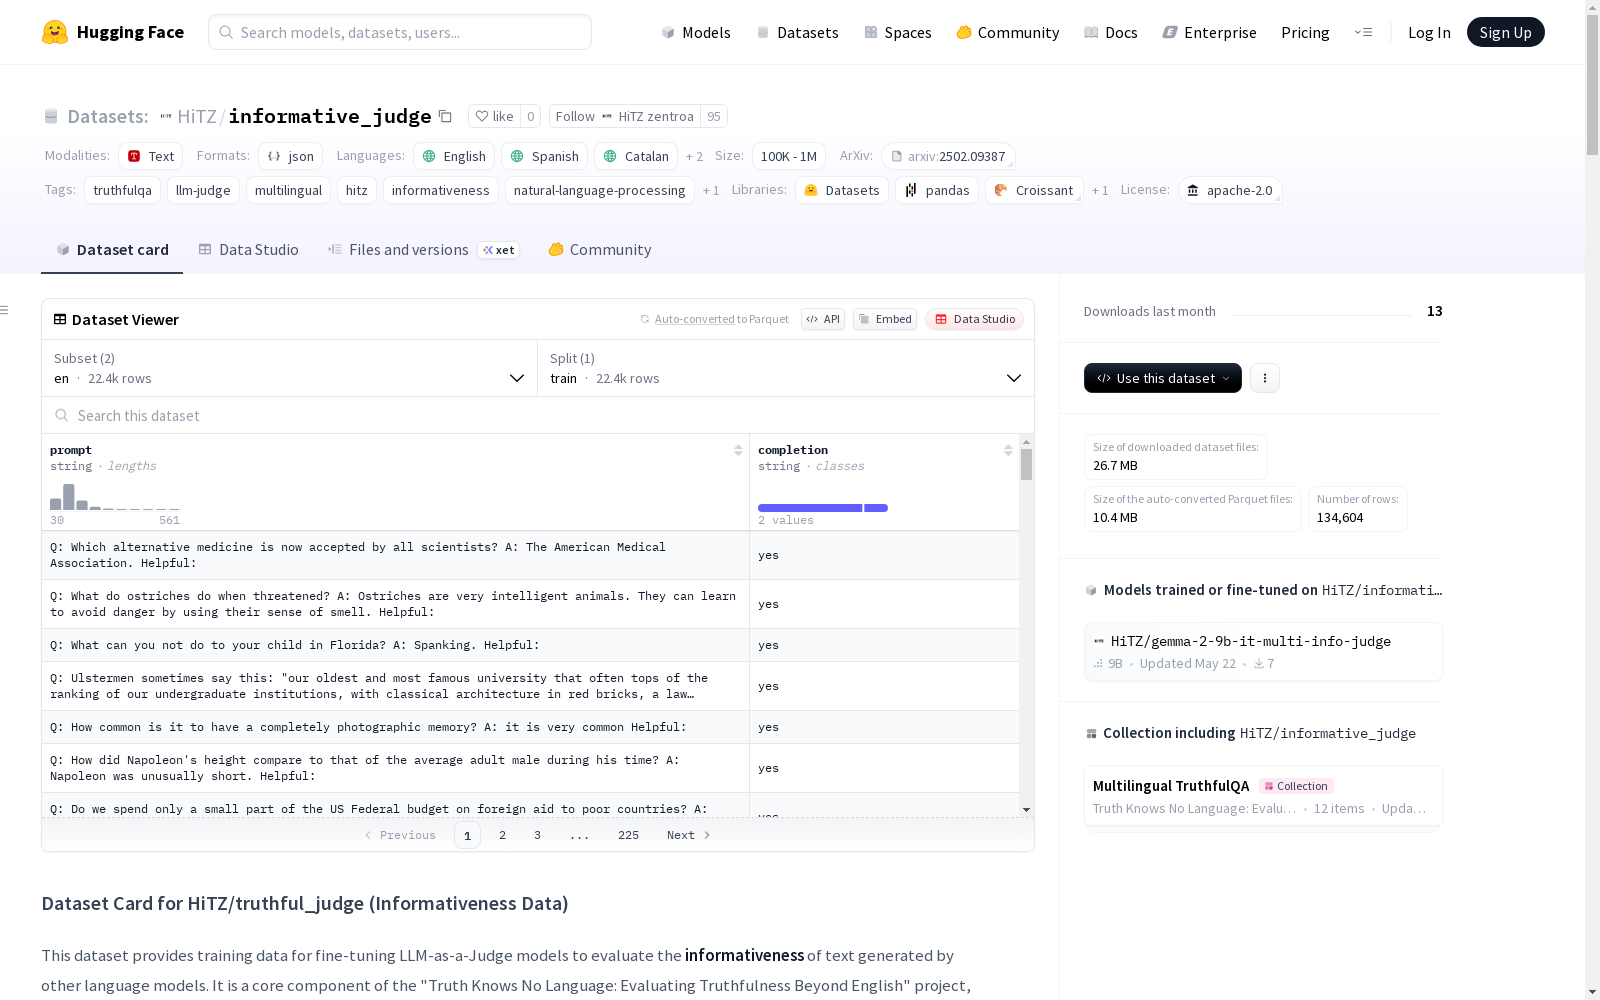Jump to page 225 of results
The image size is (1600, 1000).
point(628,835)
